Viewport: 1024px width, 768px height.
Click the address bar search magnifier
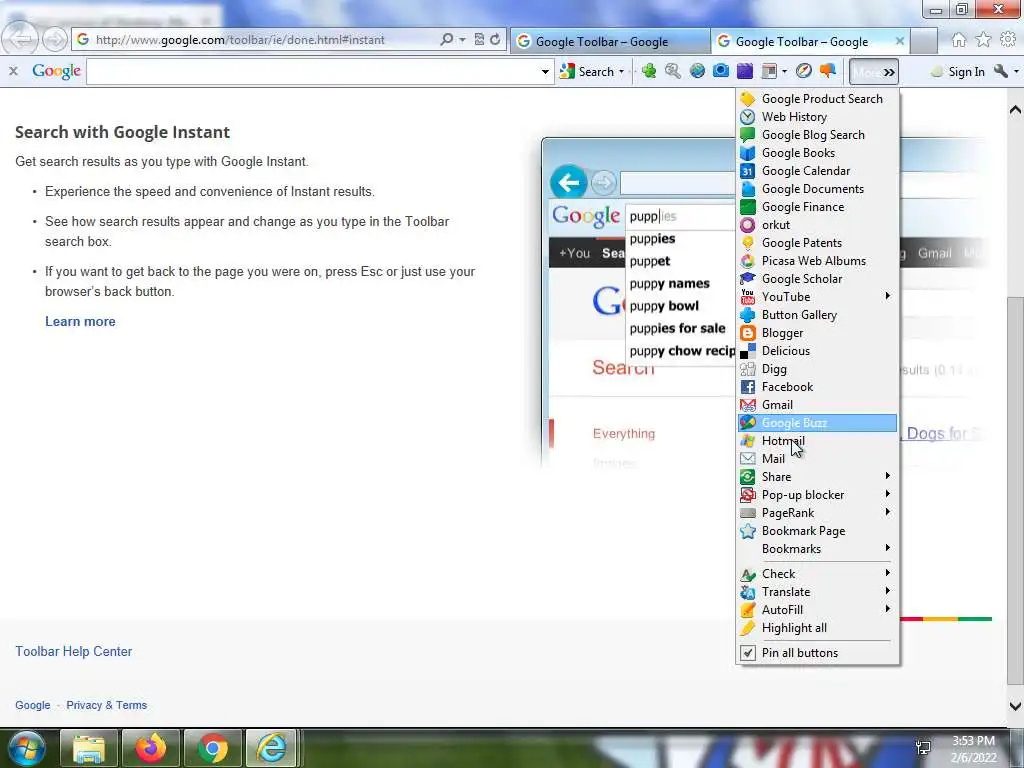point(447,40)
